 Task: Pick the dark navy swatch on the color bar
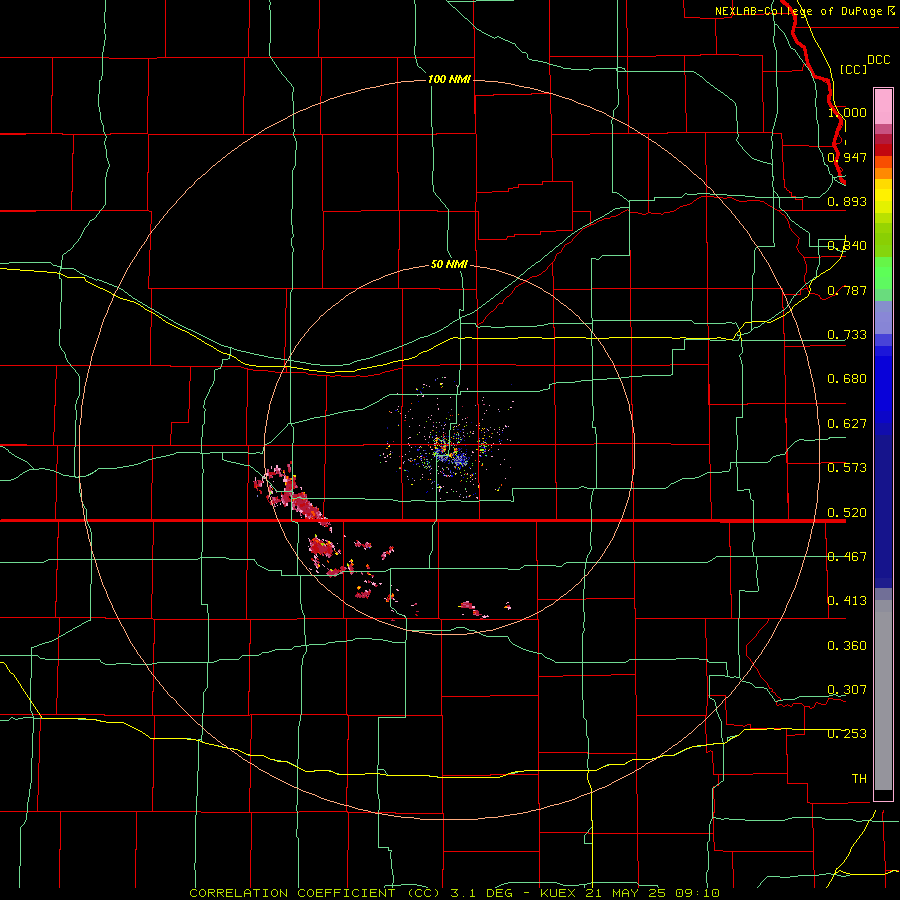(883, 505)
